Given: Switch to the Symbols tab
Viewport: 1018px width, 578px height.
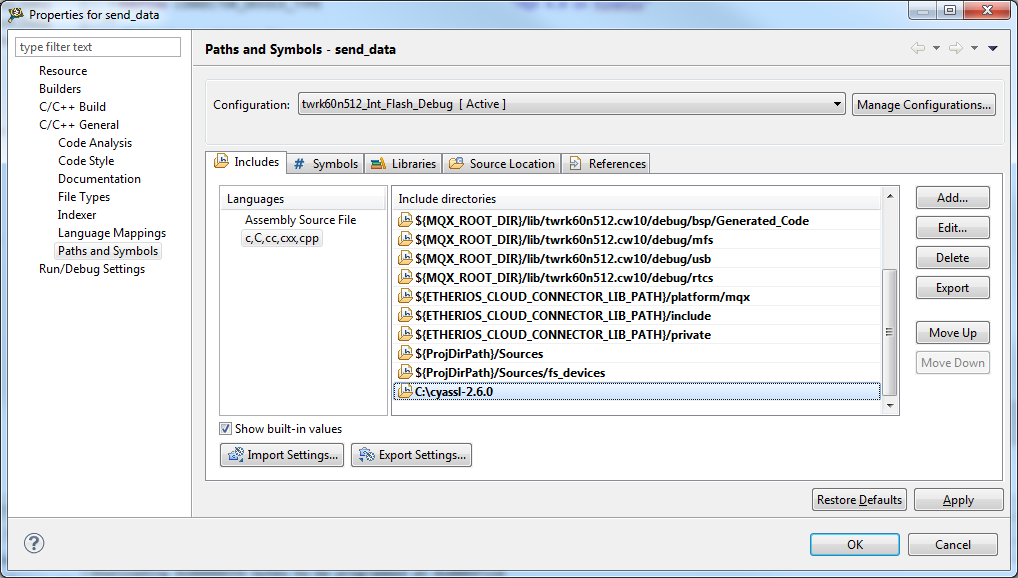Looking at the screenshot, I should pos(325,163).
